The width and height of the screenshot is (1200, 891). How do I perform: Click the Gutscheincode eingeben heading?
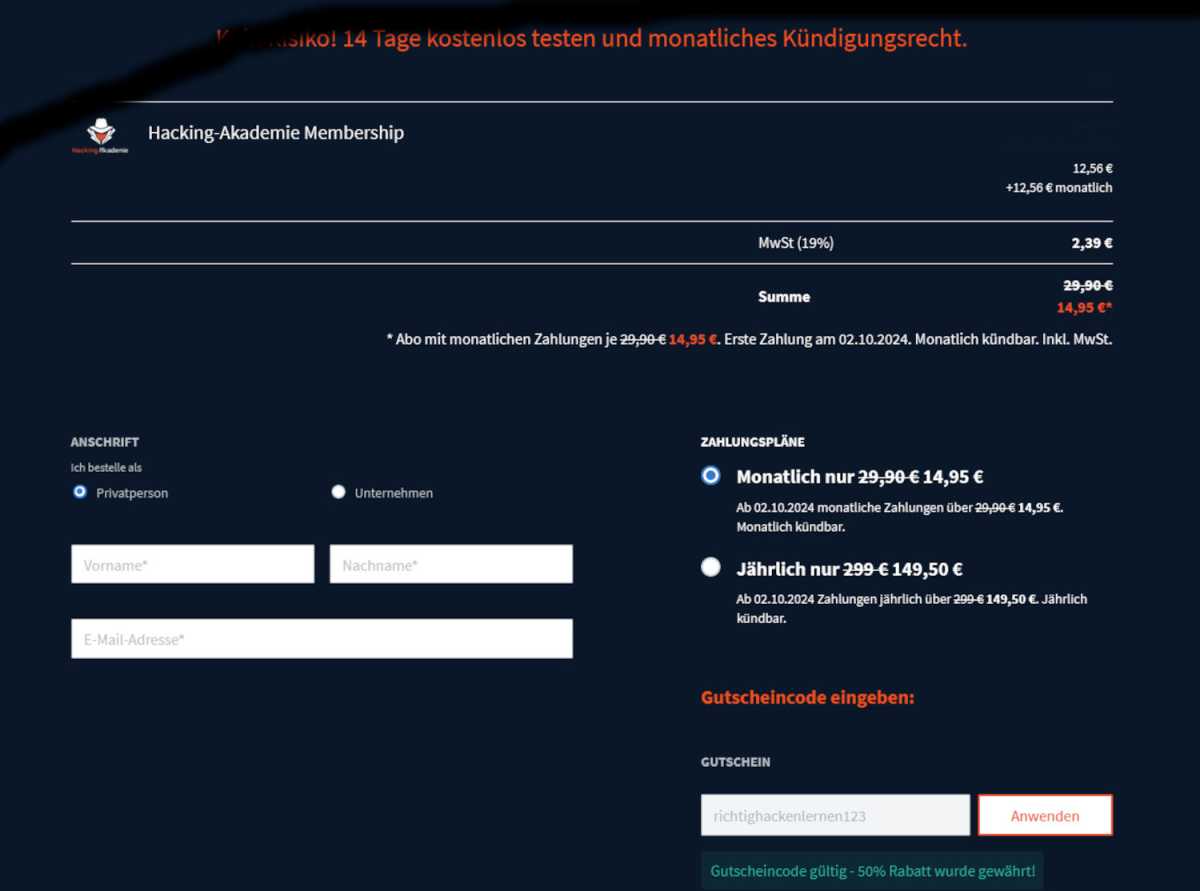[808, 697]
